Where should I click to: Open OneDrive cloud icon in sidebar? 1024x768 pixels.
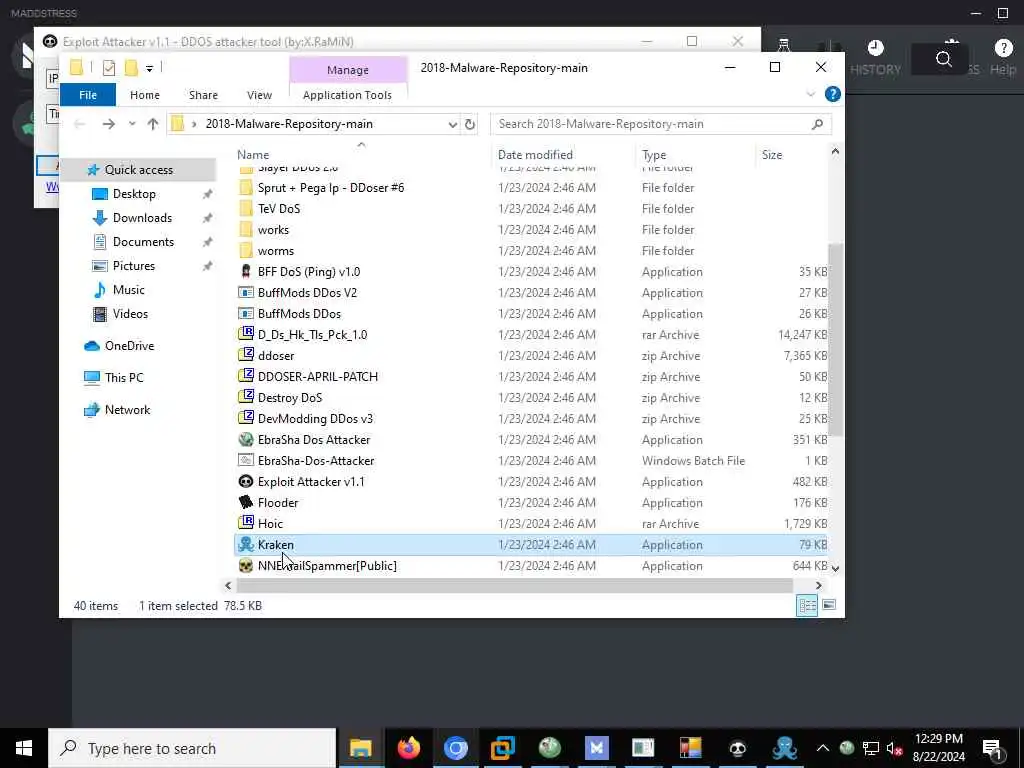(91, 345)
